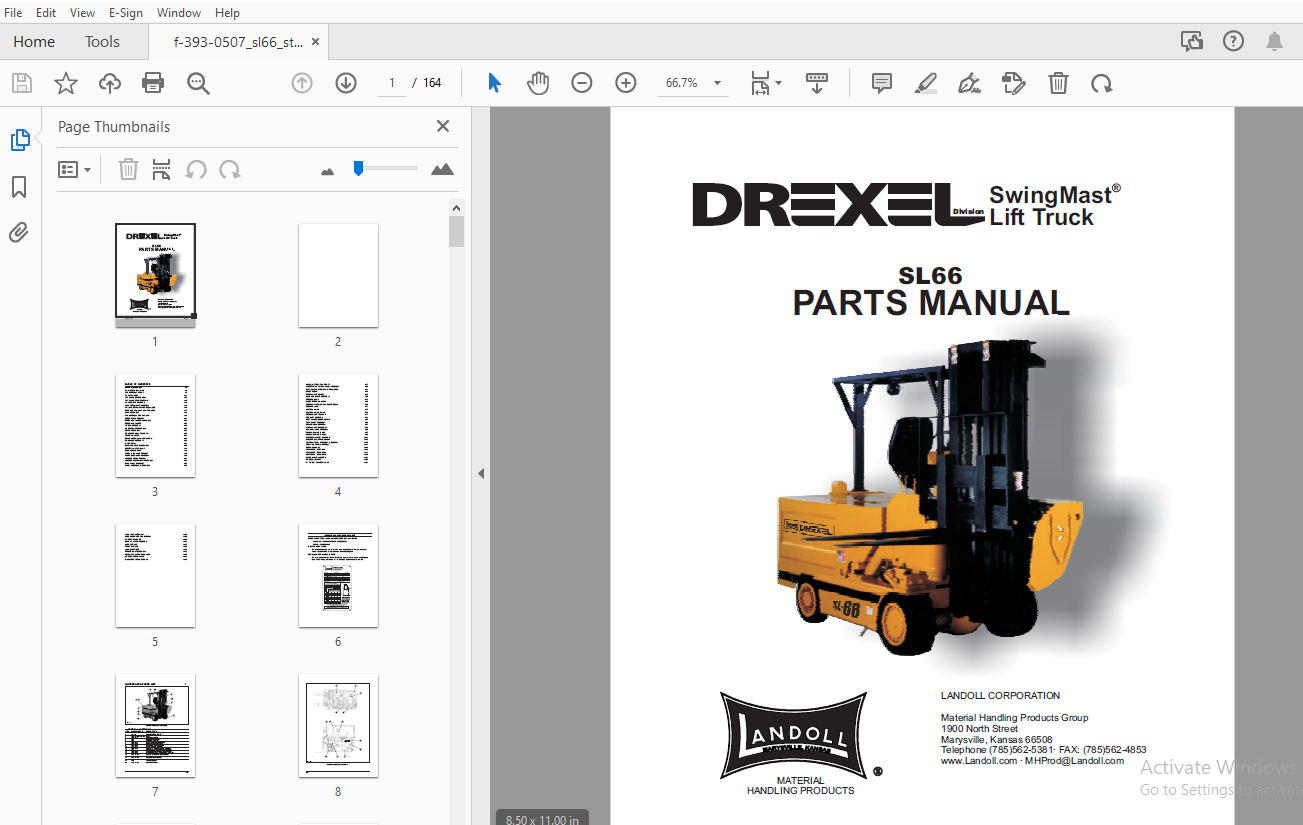
Task: Open the Help menu
Action: [x=228, y=12]
